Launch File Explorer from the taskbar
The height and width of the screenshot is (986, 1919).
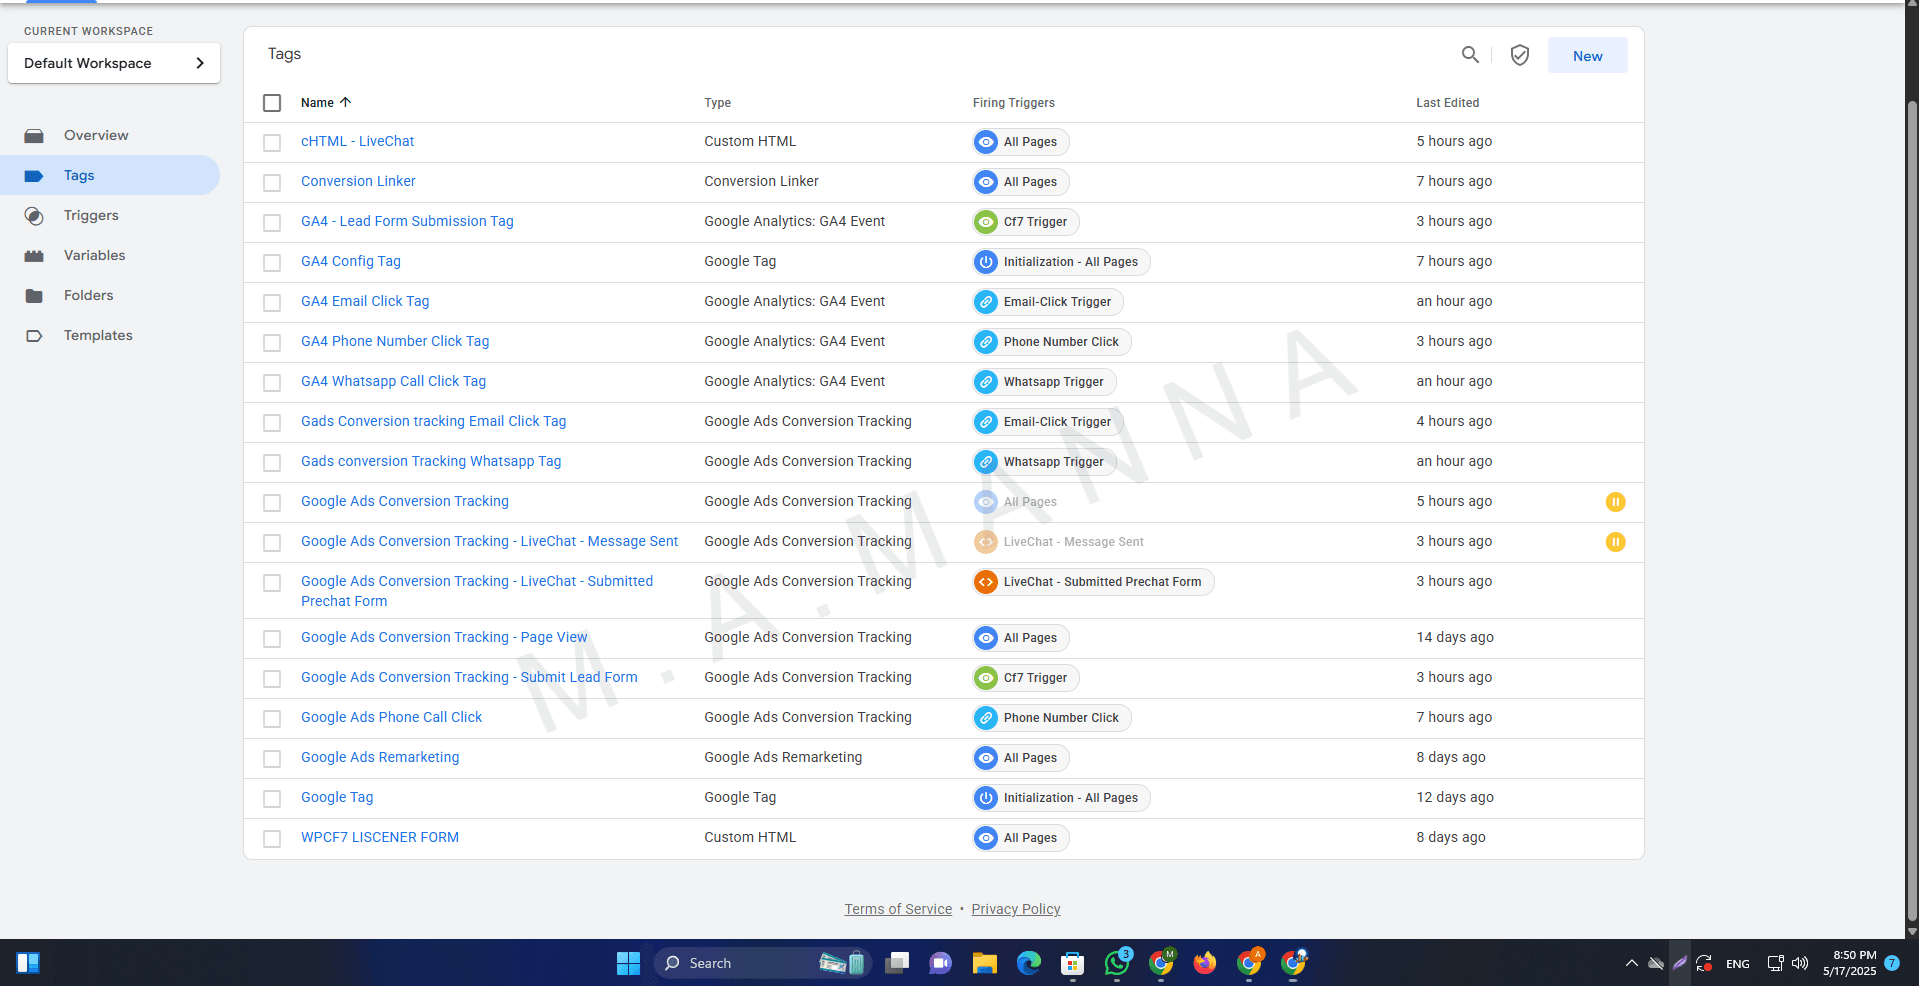[x=985, y=963]
